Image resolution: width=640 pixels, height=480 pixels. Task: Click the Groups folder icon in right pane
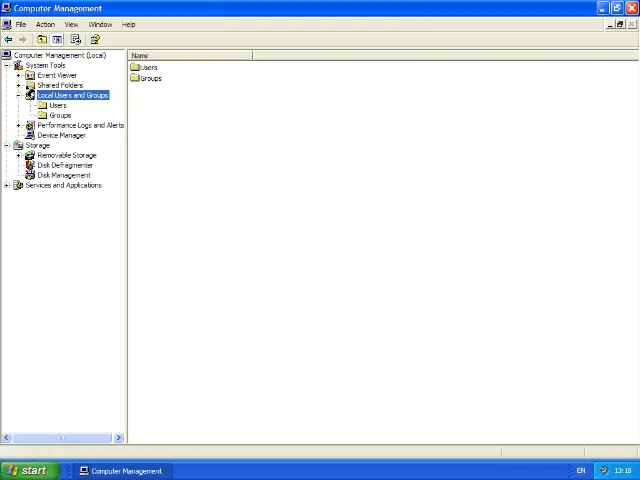click(135, 78)
